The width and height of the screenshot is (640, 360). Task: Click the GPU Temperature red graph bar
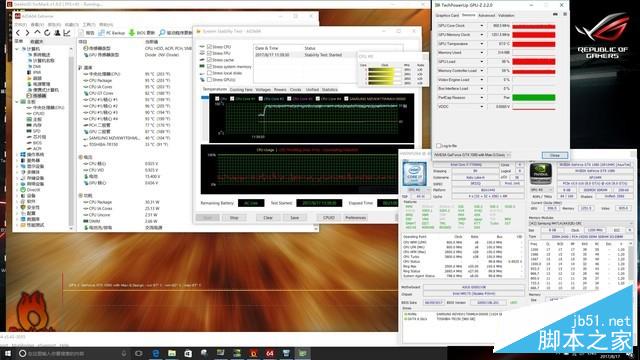pos(533,44)
